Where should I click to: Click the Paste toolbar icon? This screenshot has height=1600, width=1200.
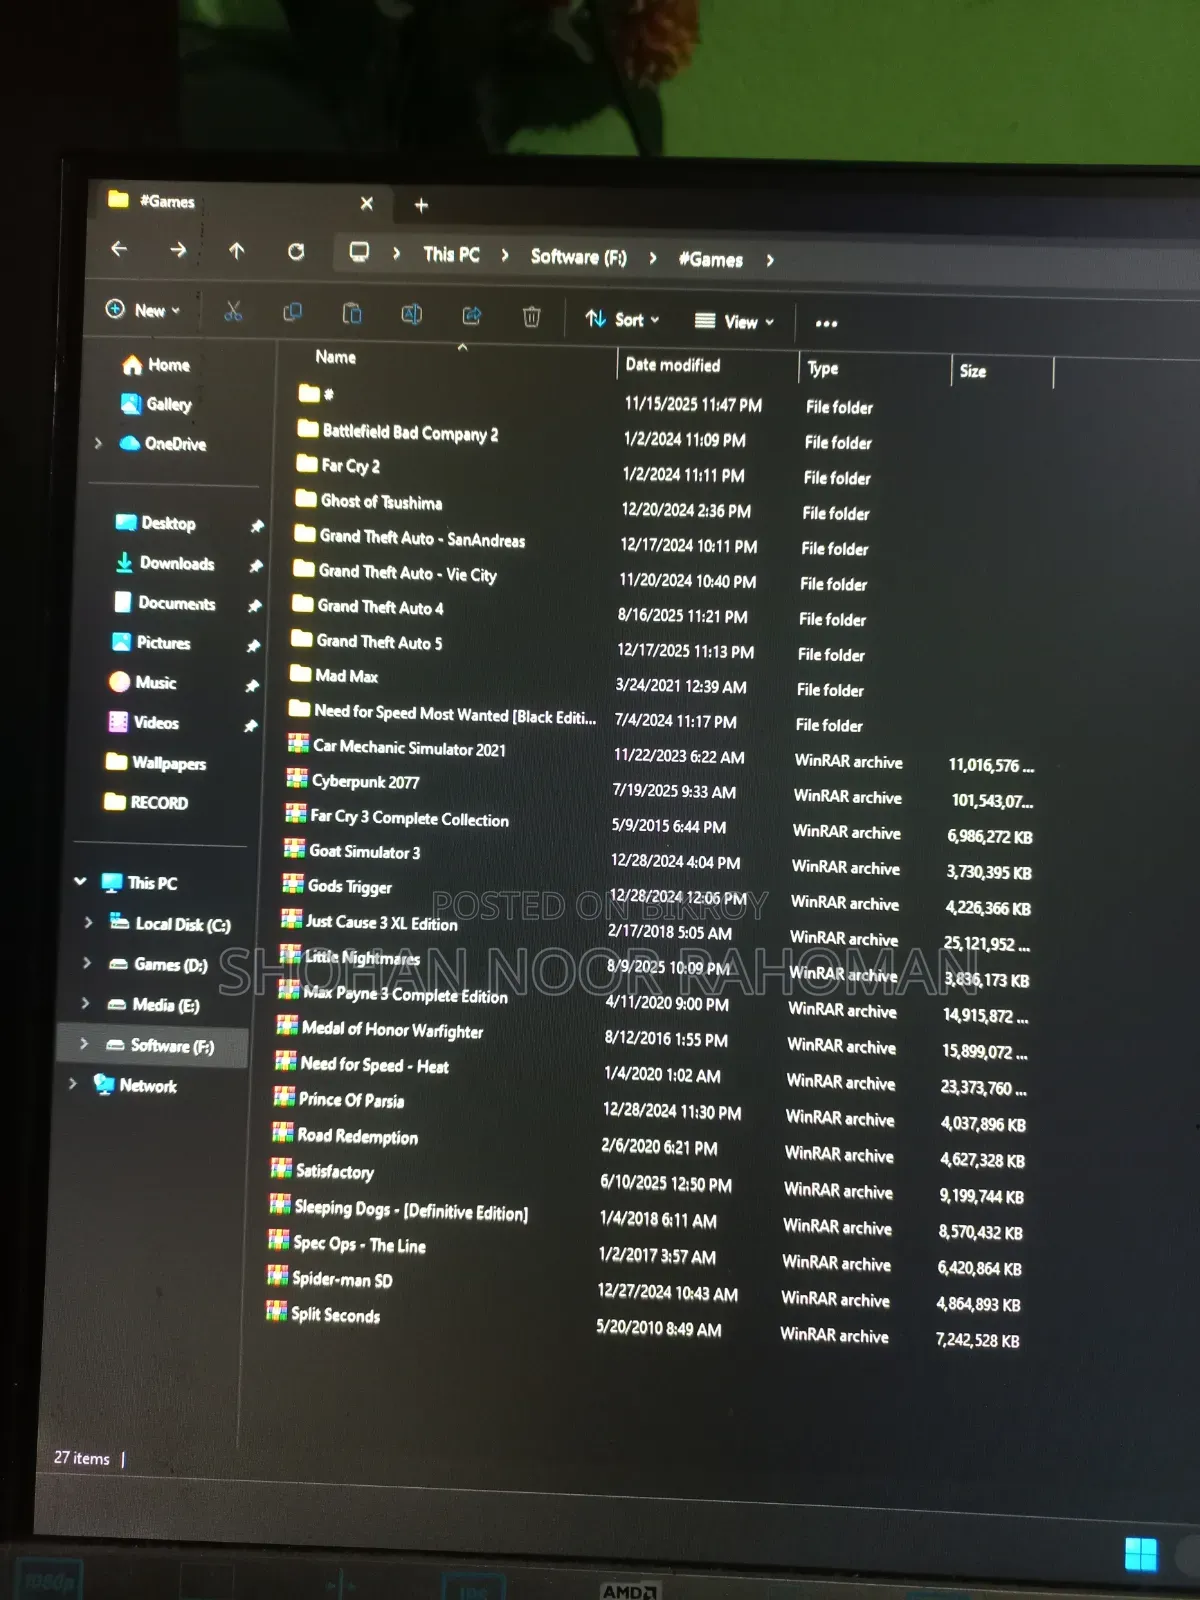(x=352, y=313)
